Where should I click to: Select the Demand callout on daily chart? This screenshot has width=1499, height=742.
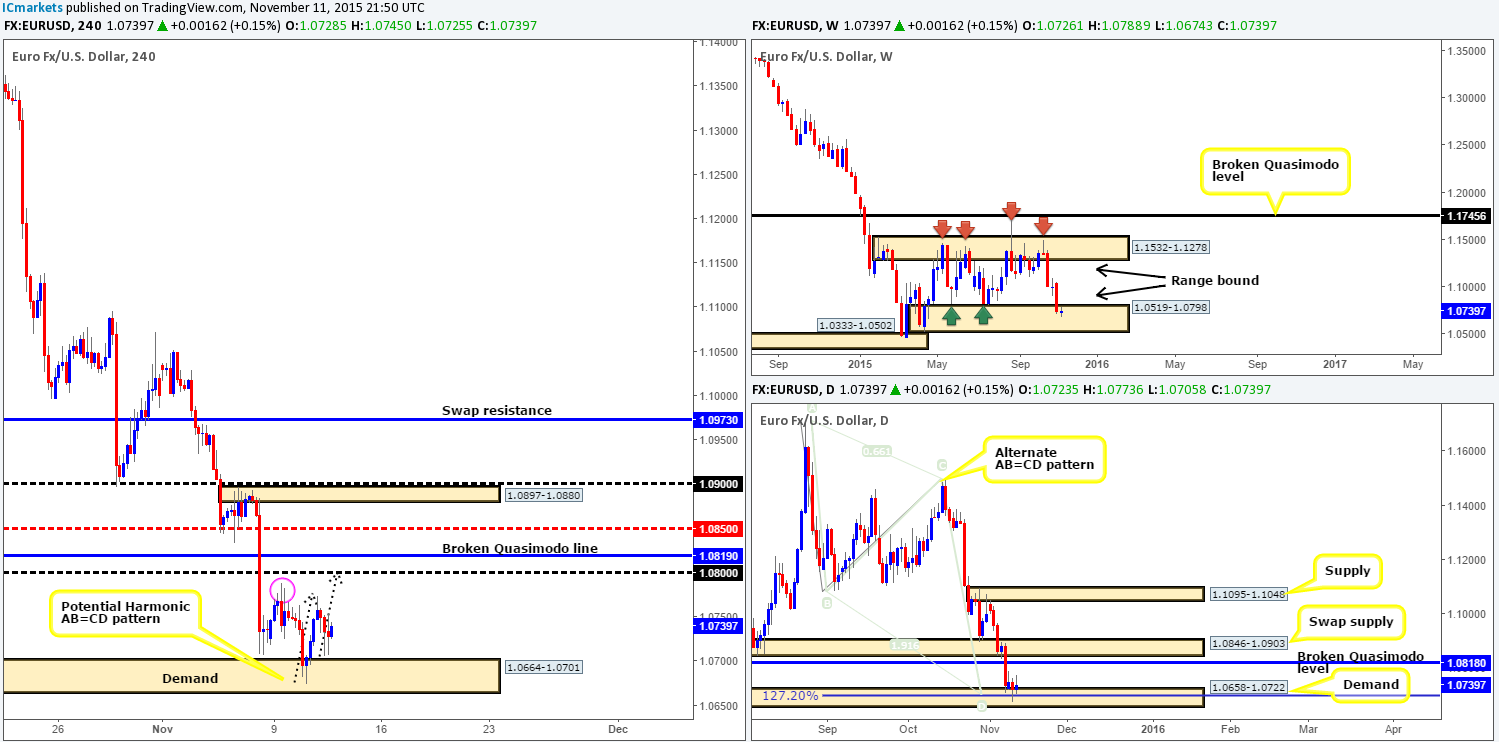tap(1370, 685)
